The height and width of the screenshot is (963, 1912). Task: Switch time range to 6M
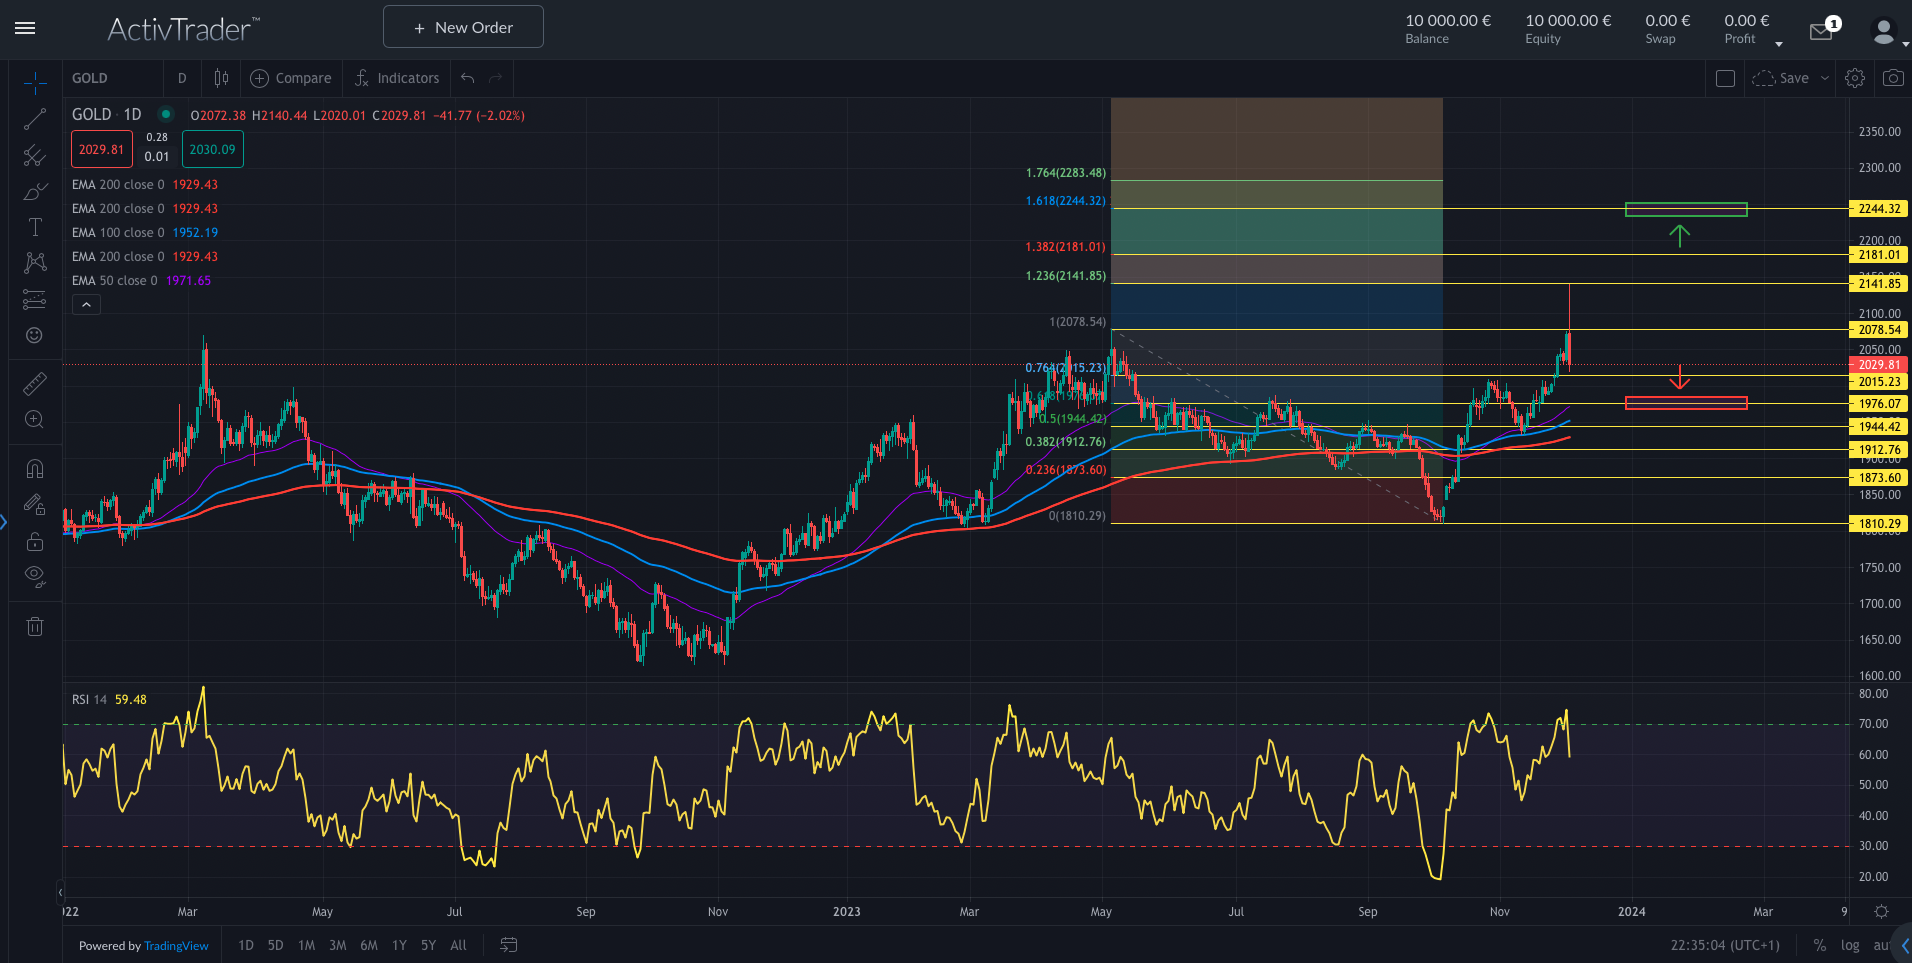pyautogui.click(x=369, y=945)
